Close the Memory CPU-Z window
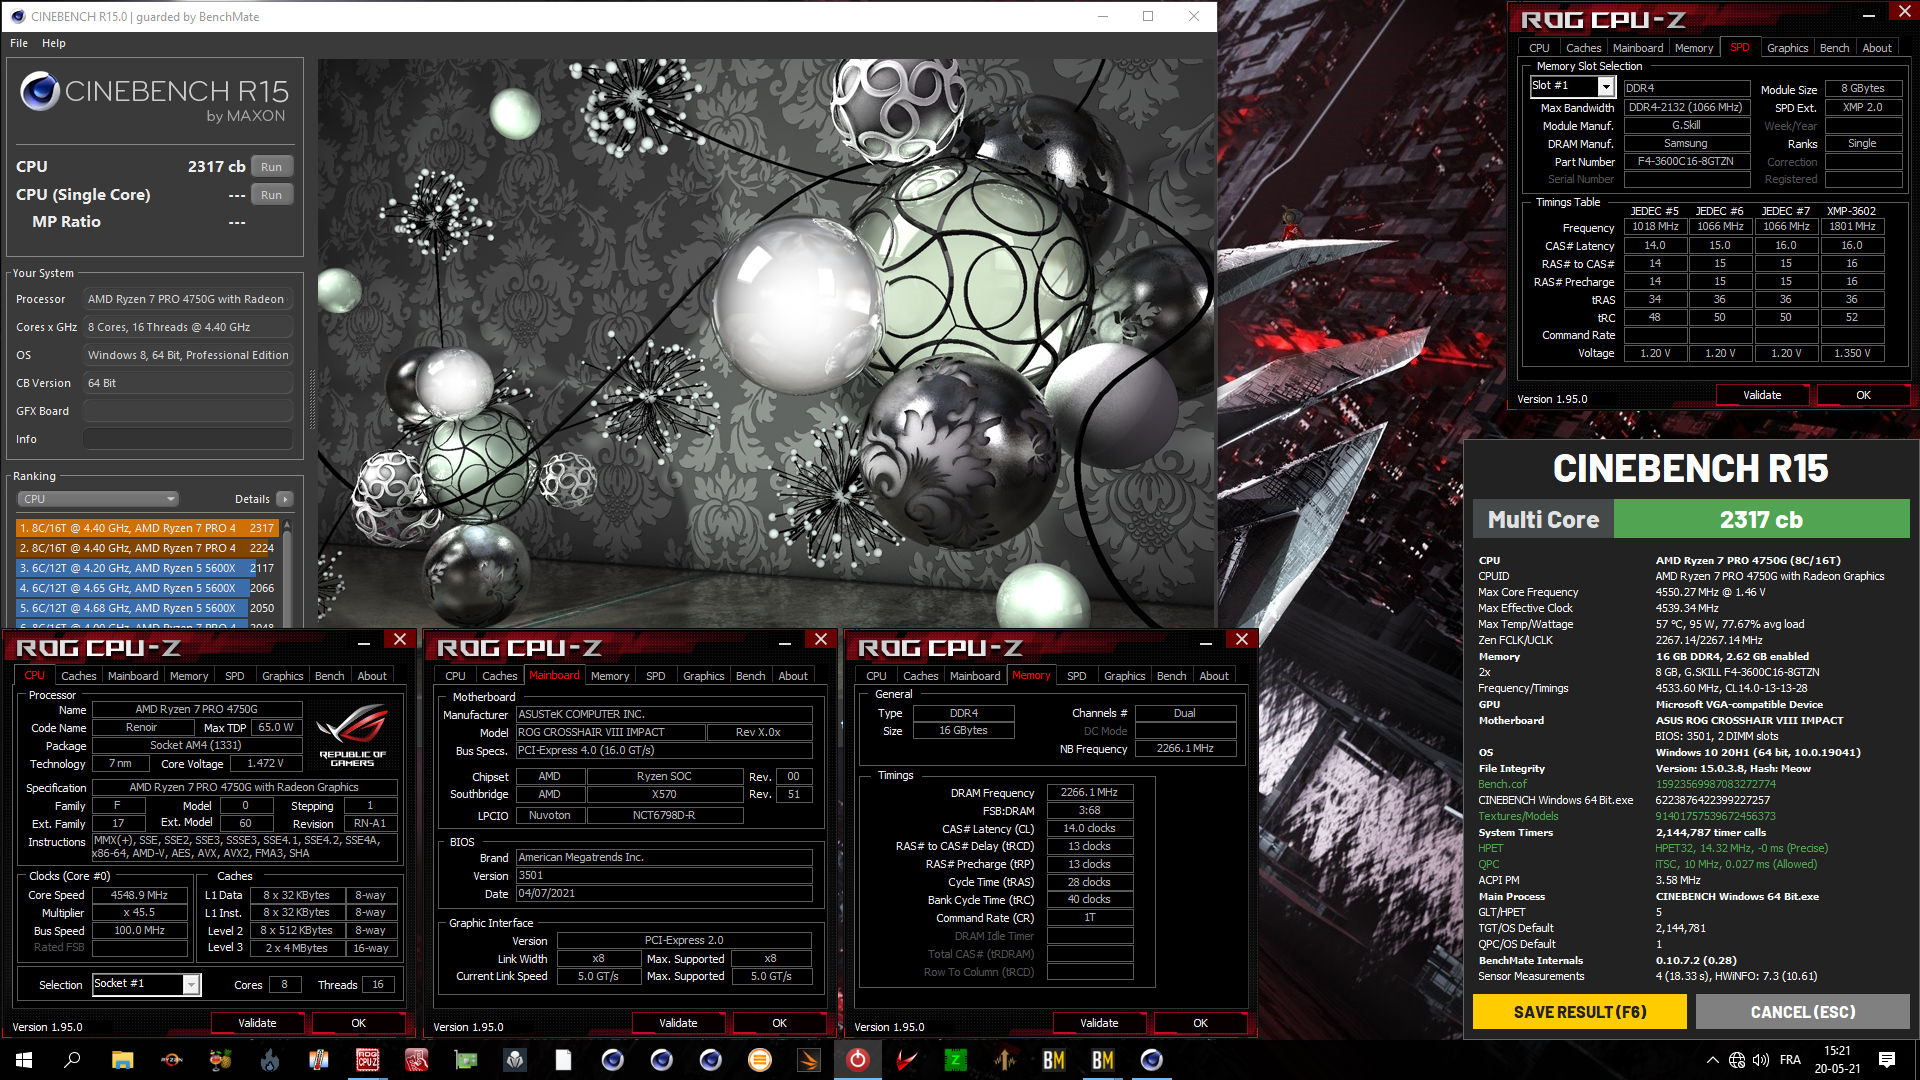Screen dimensions: 1920x1080 (x=1242, y=639)
